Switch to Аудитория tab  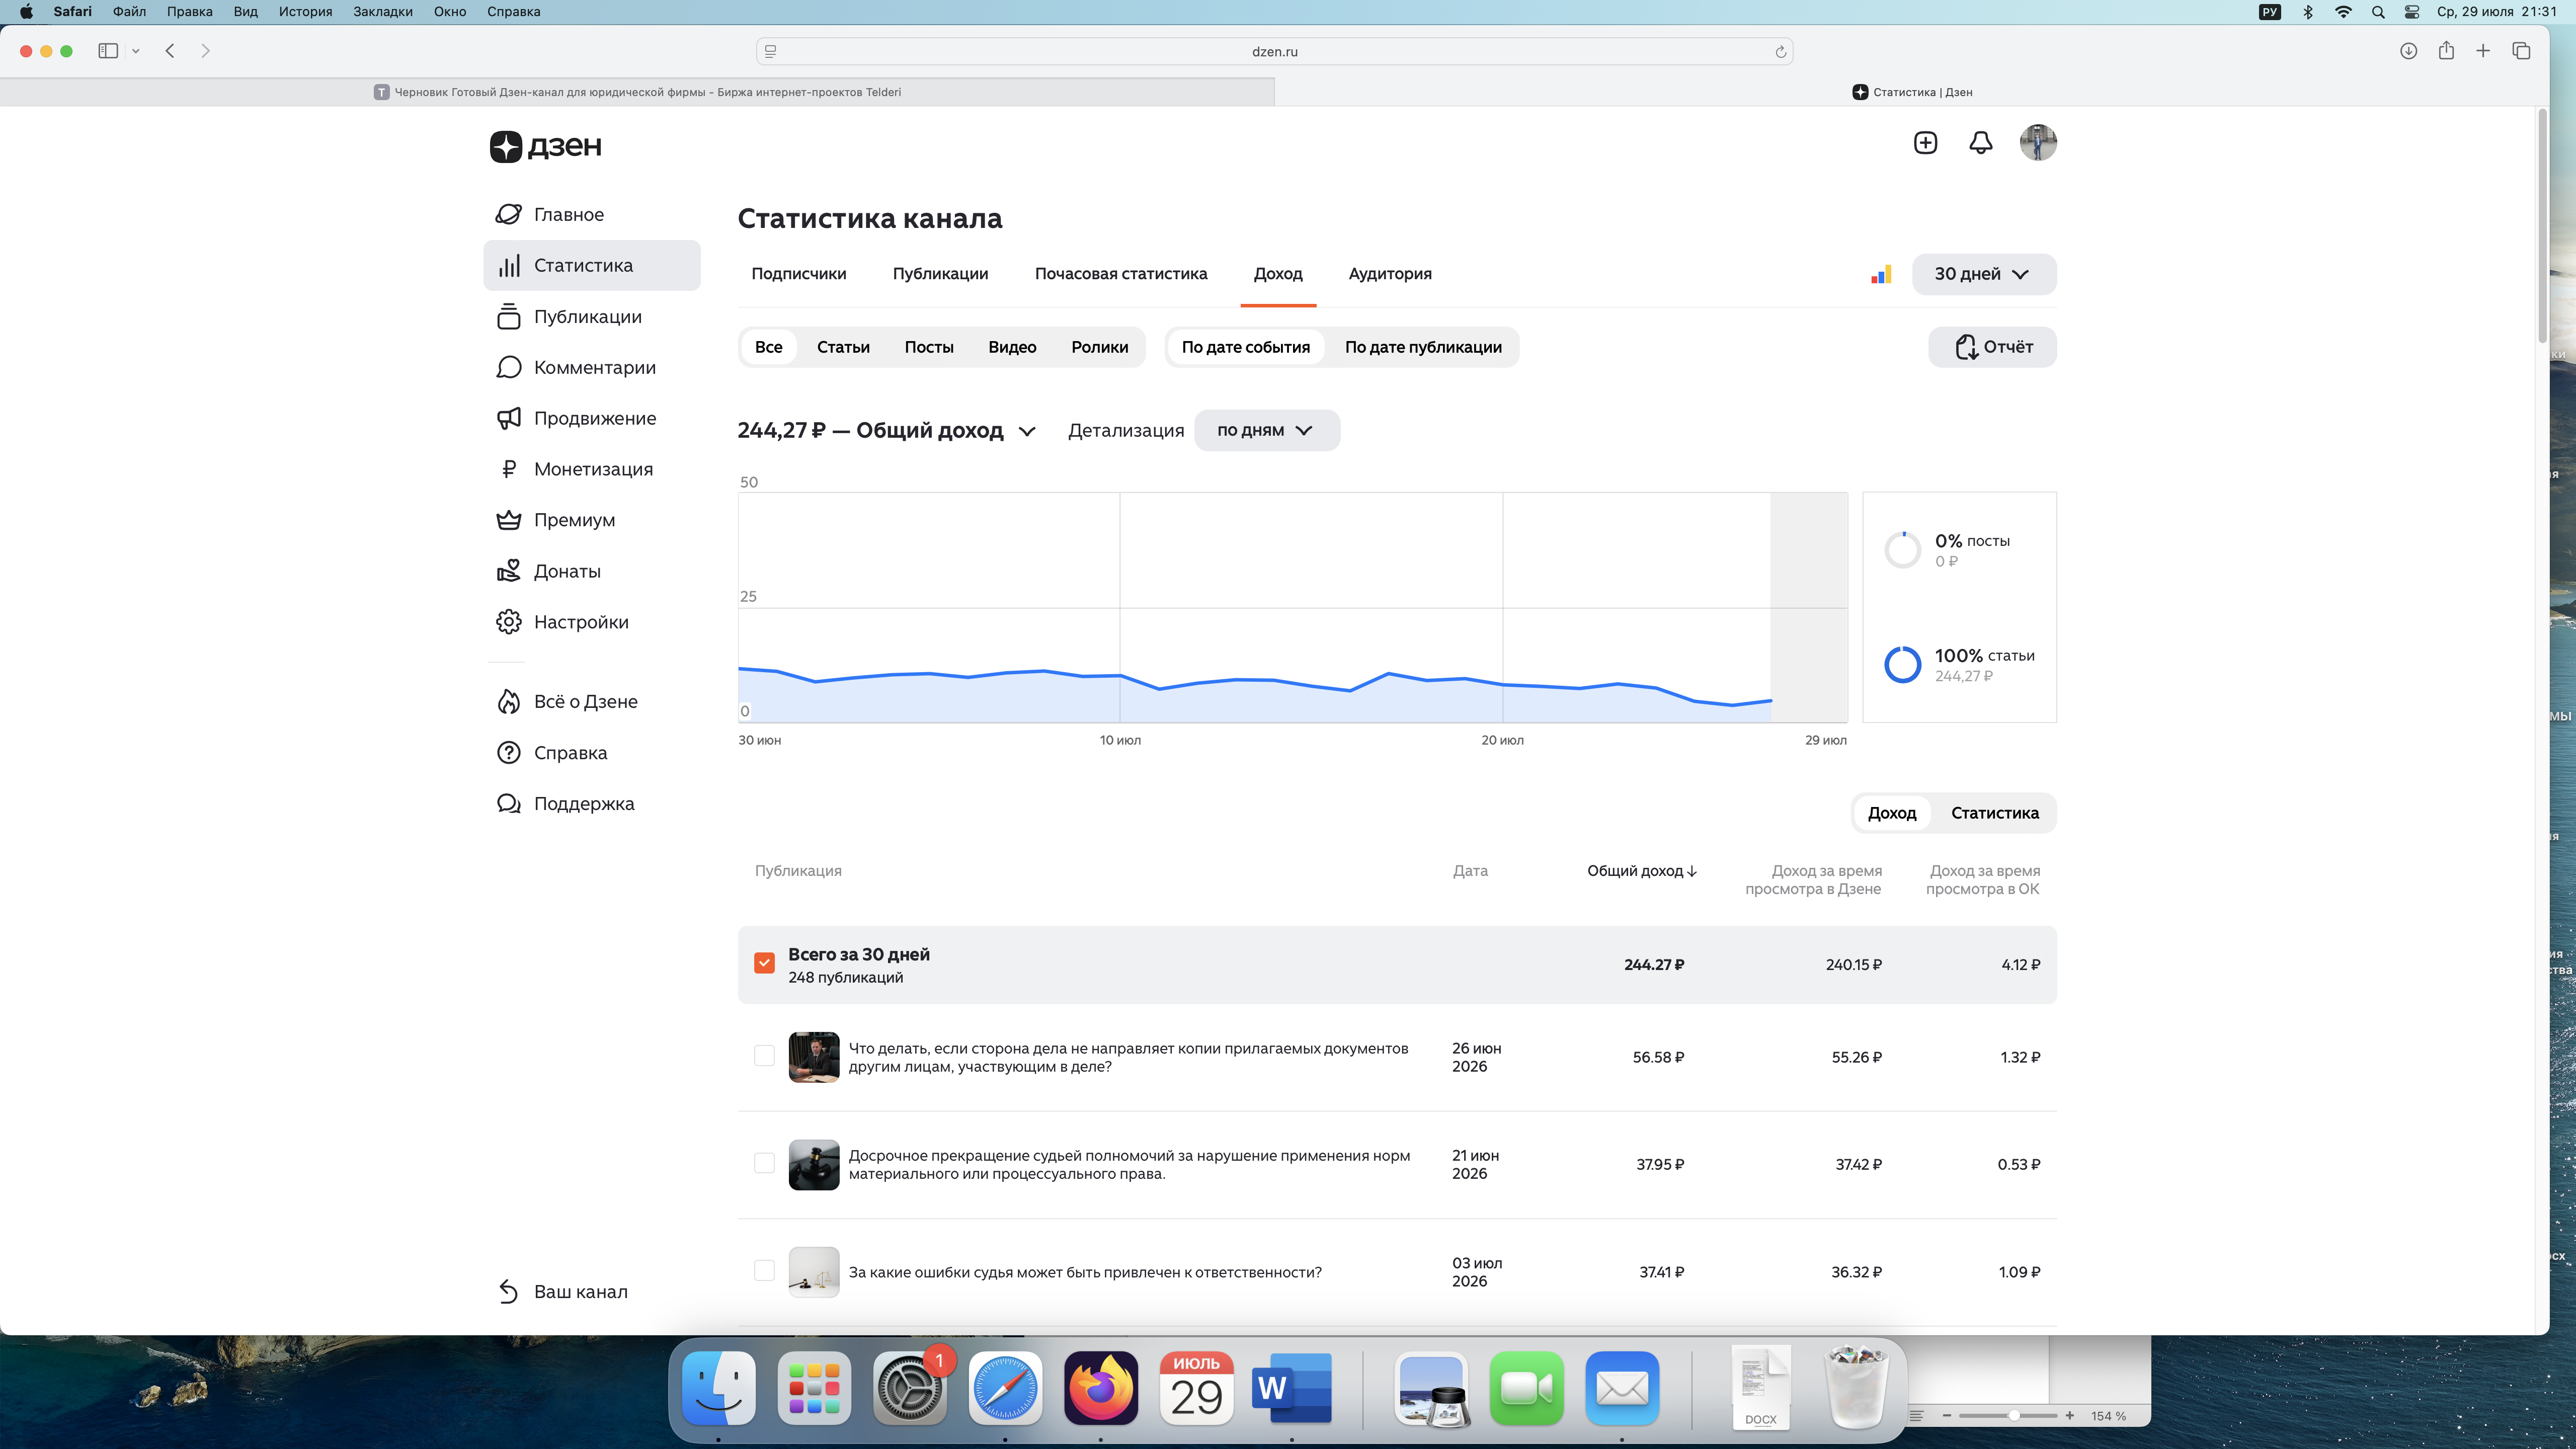coord(1389,274)
